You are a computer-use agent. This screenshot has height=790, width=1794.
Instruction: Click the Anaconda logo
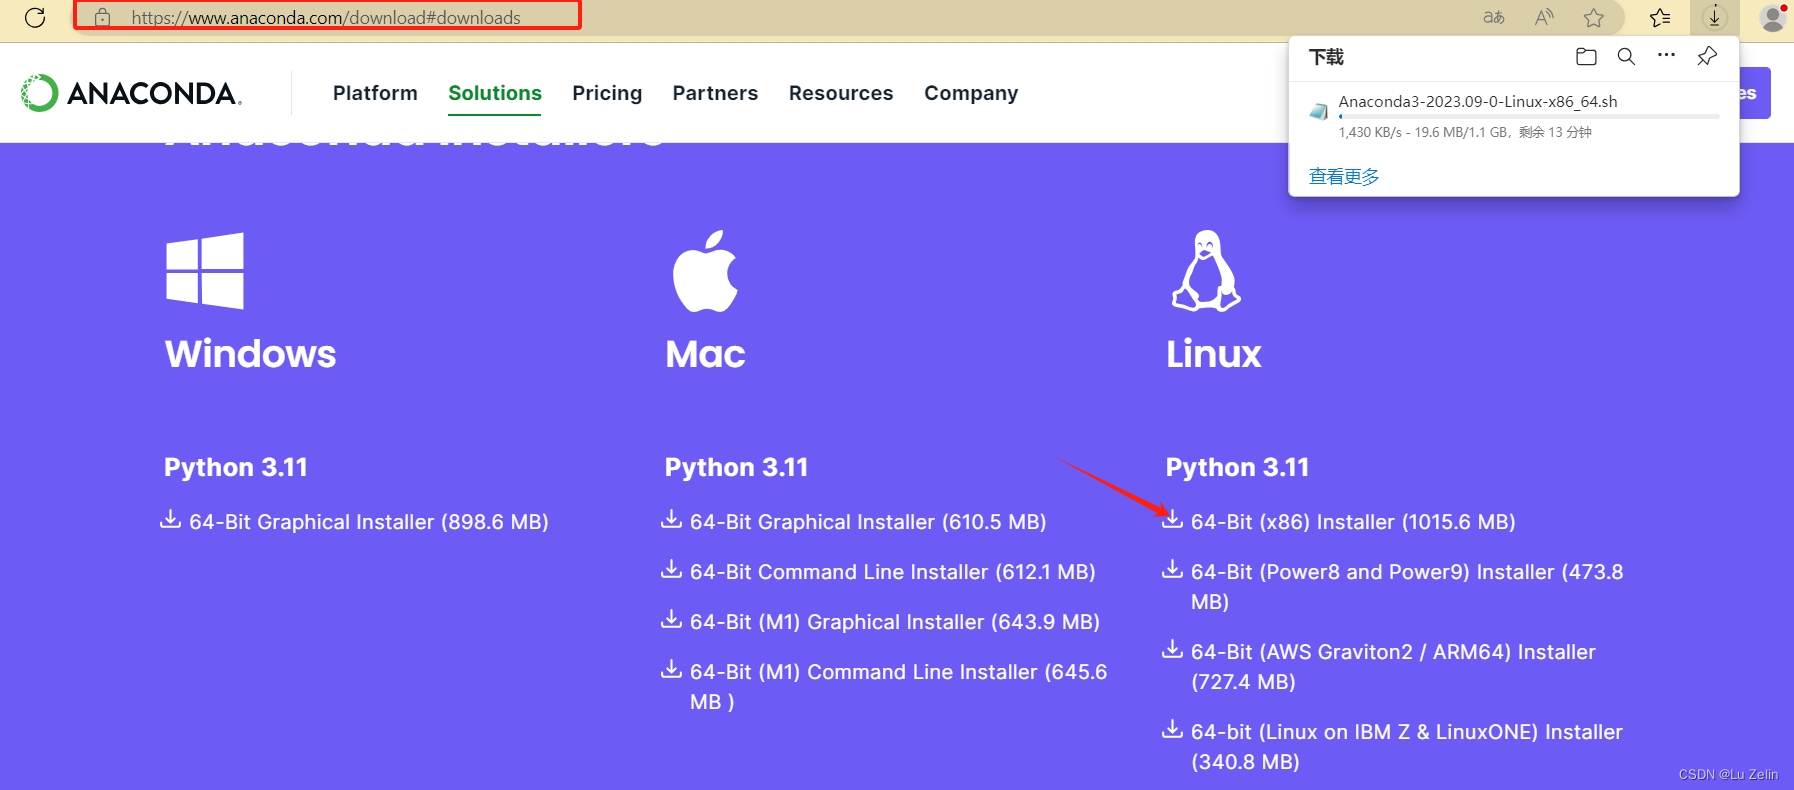131,93
